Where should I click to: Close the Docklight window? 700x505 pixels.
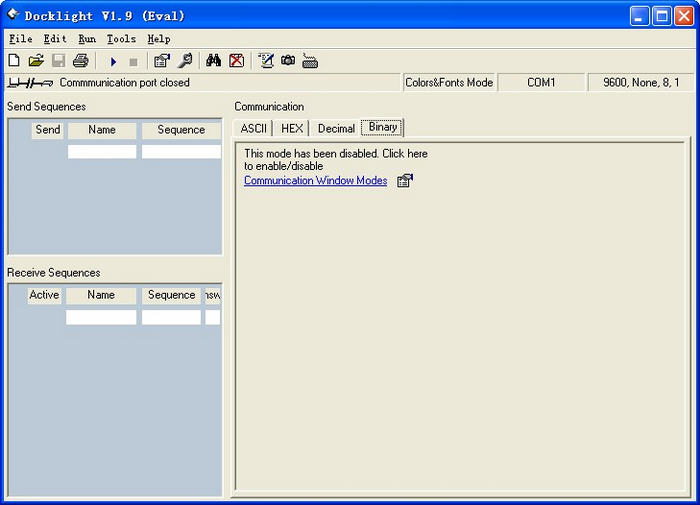coord(684,17)
